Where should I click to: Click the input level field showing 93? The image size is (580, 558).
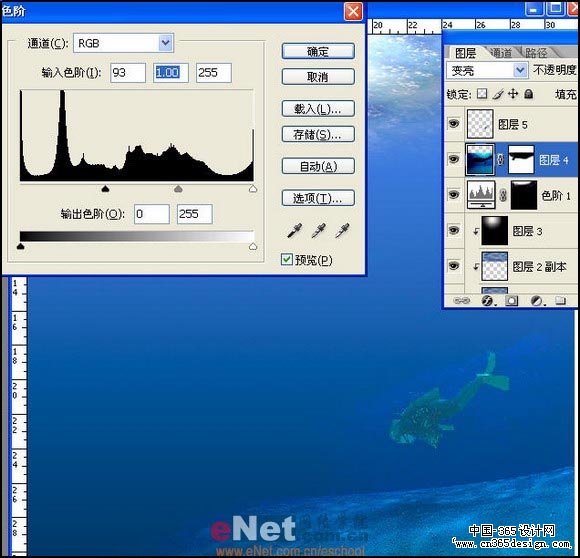128,72
